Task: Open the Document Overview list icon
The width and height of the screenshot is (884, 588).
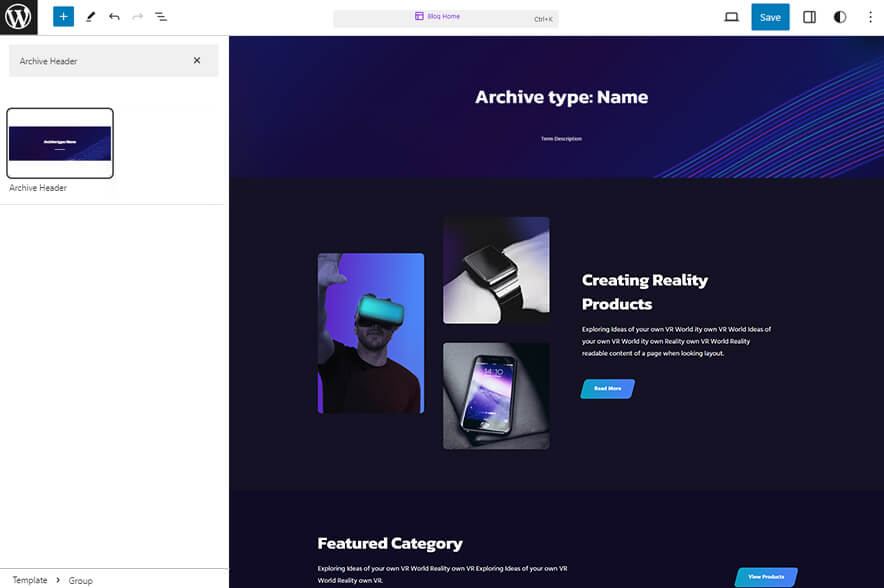Action: point(161,16)
